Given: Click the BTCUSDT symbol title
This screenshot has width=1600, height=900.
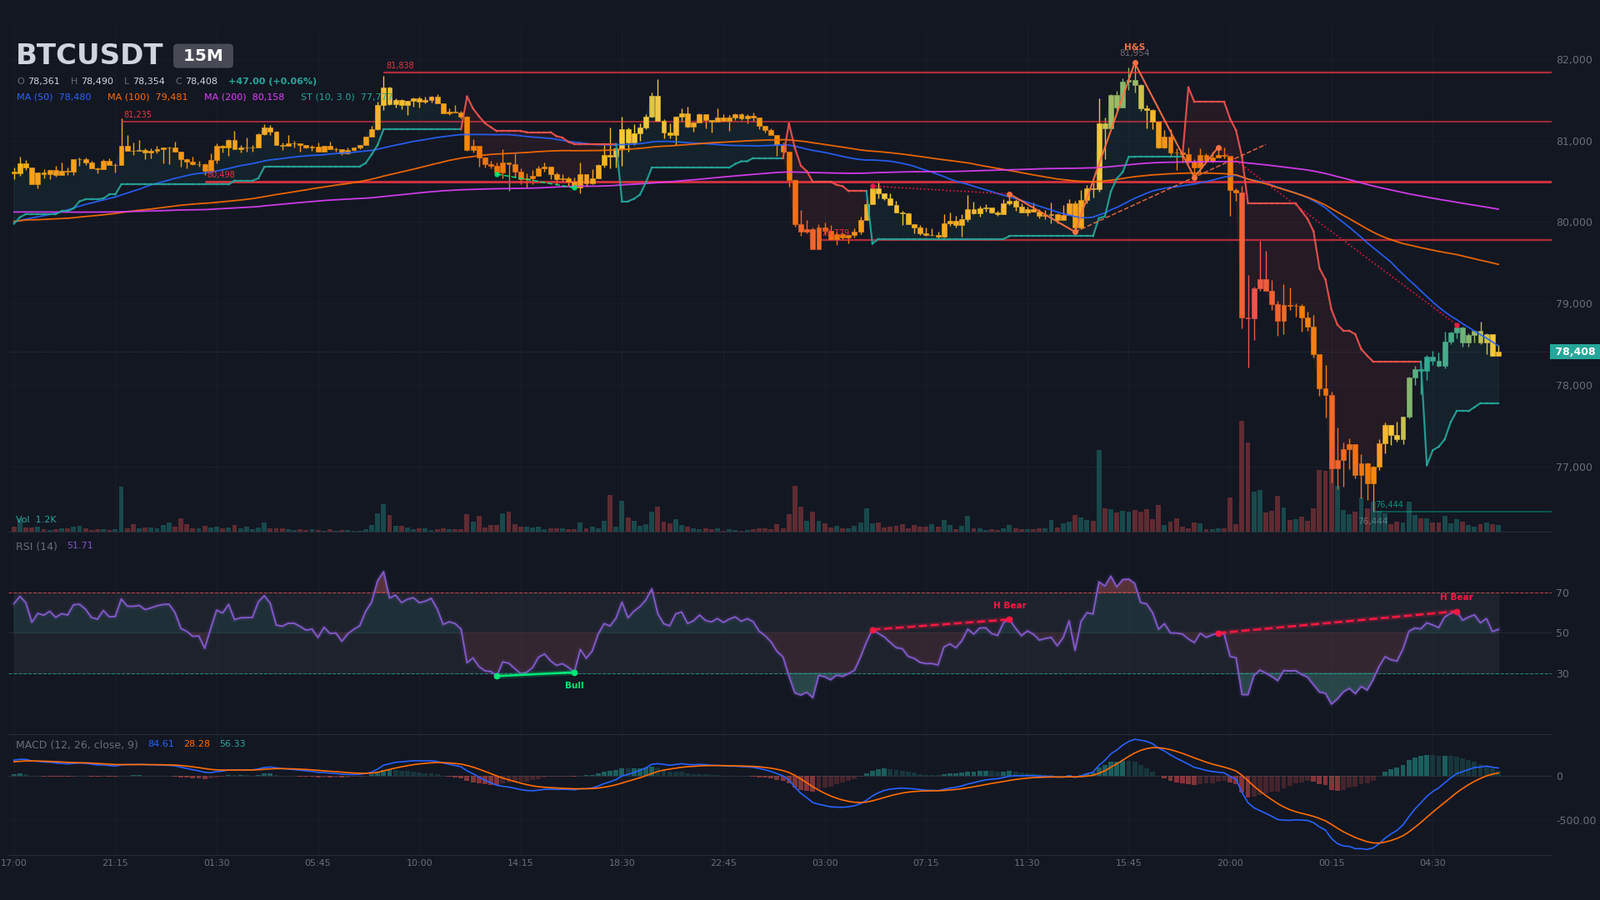Looking at the screenshot, I should click(89, 55).
